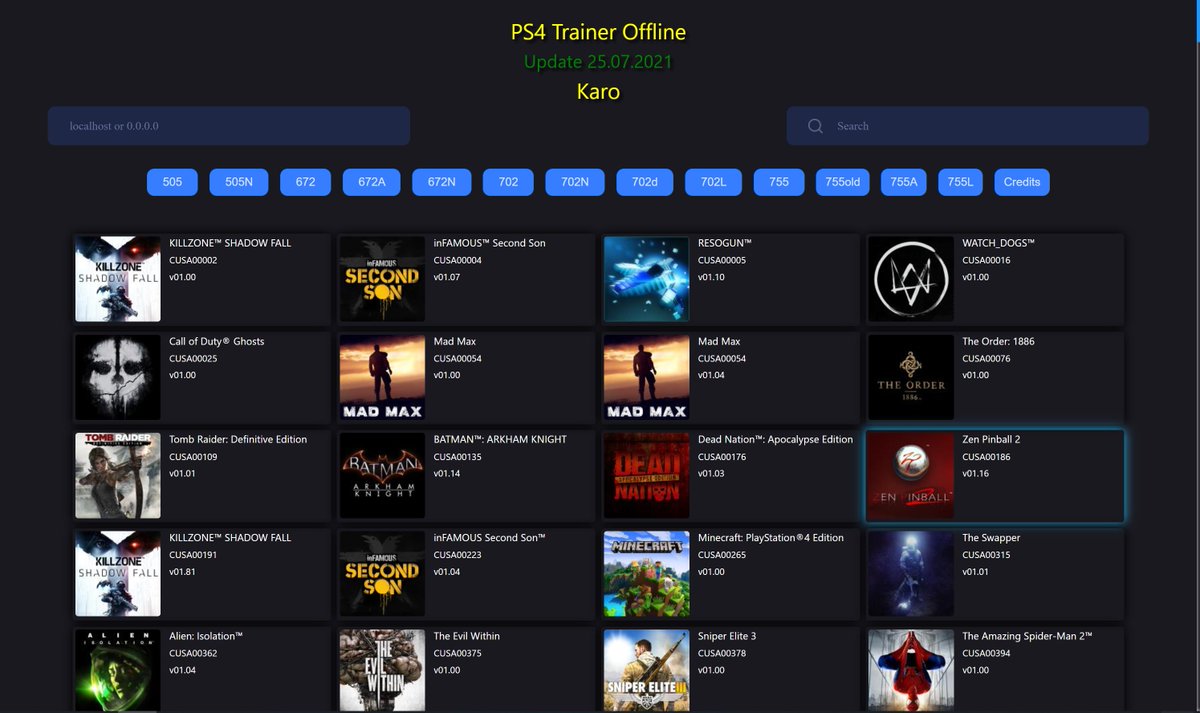Open the Batman Arkham Knight cover thumbnail

coord(382,475)
